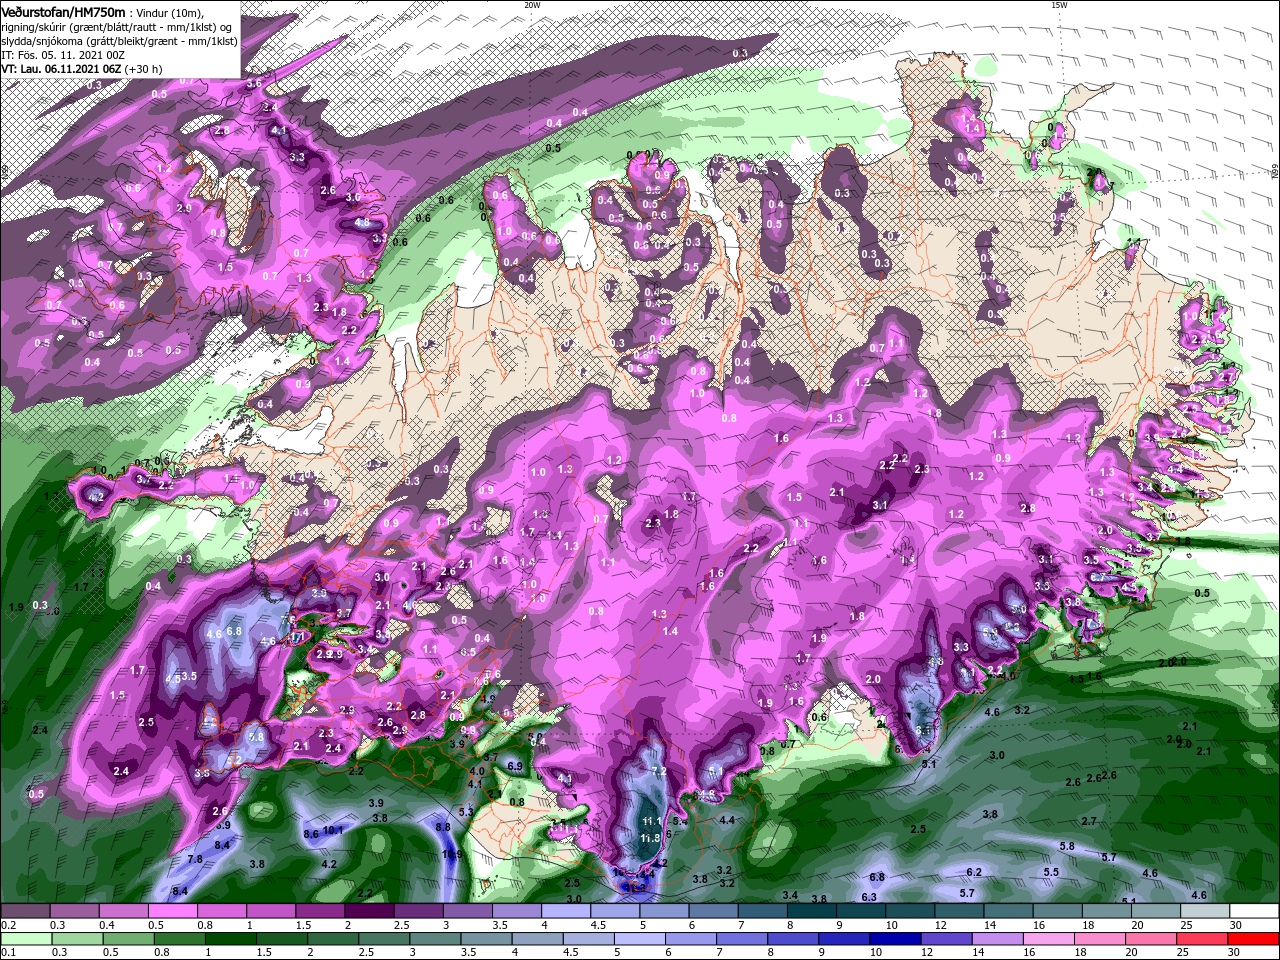Pick the violet 12 swatch in the lower rain scale
This screenshot has height=960, width=1280.
[x=945, y=938]
